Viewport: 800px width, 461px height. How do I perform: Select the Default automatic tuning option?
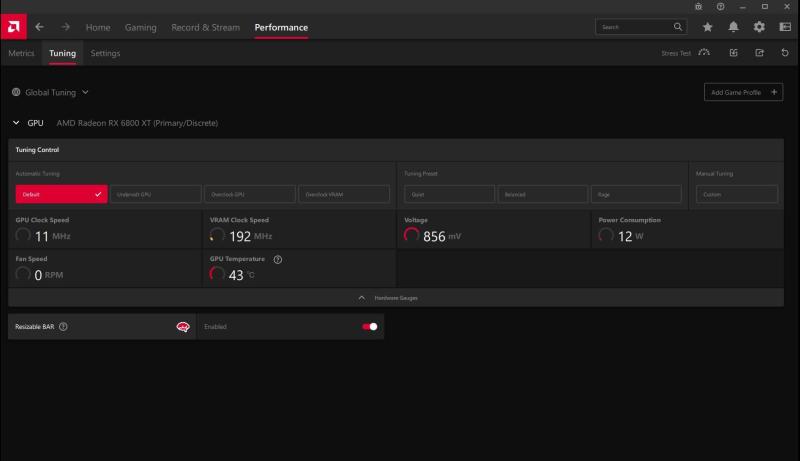[x=60, y=194]
